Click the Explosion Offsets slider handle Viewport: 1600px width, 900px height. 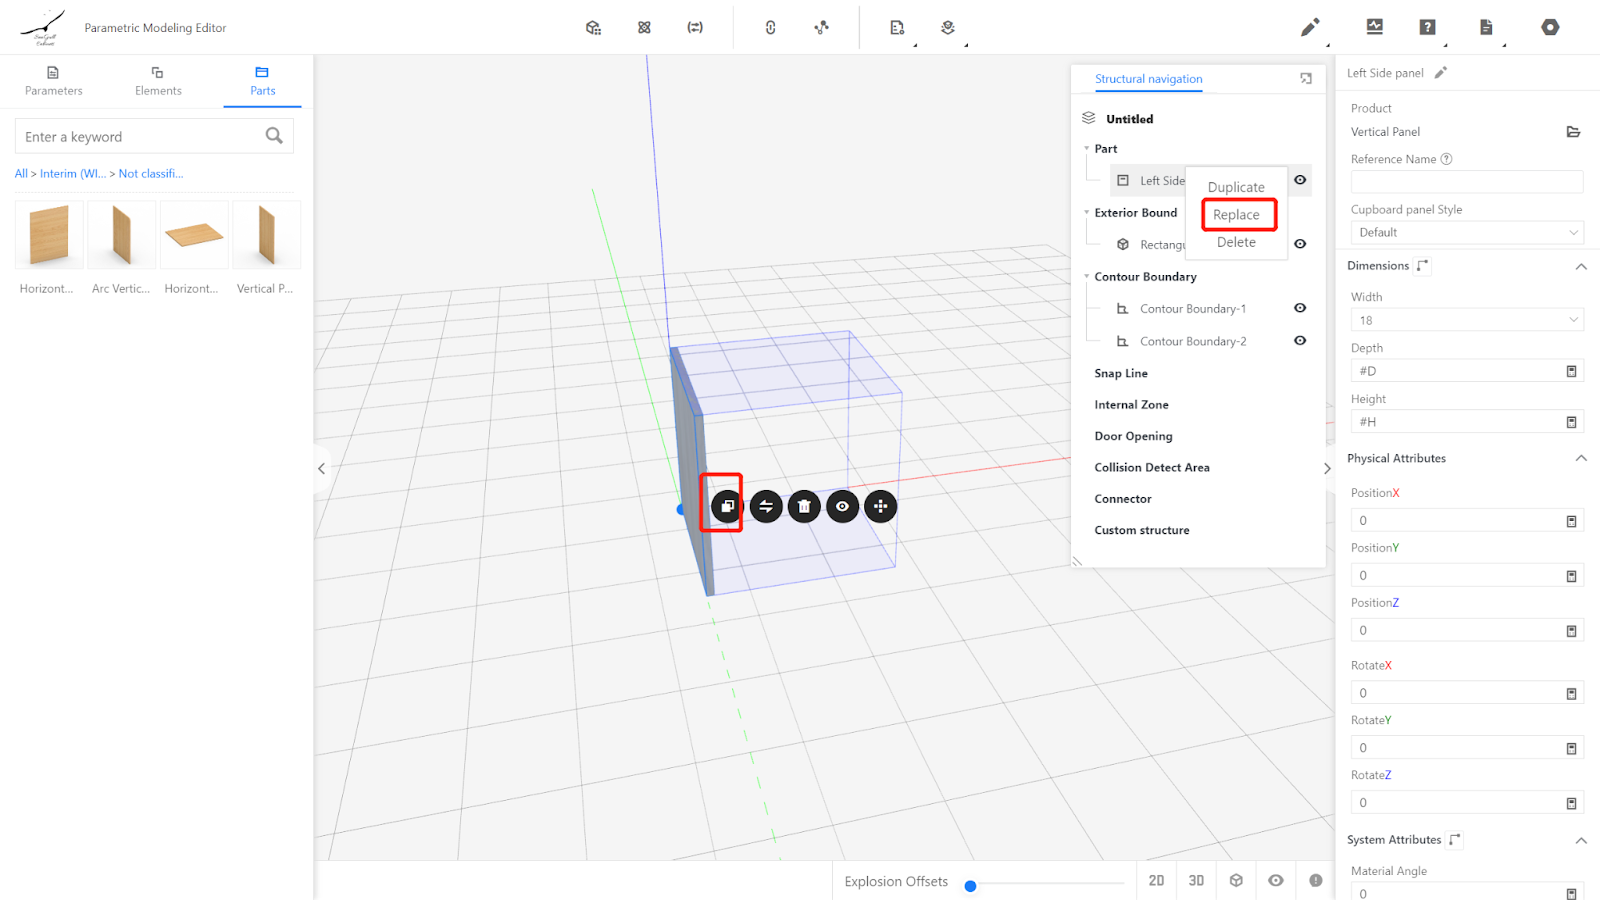[x=970, y=885]
